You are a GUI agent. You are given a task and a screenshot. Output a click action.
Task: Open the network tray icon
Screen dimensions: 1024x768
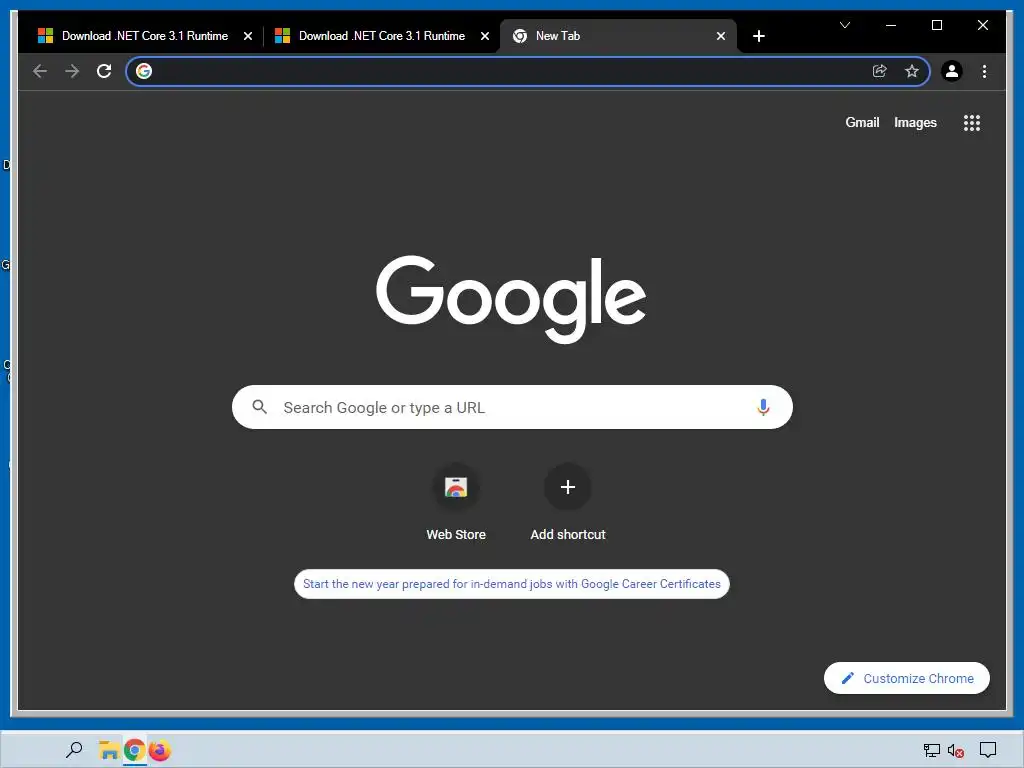pyautogui.click(x=931, y=751)
